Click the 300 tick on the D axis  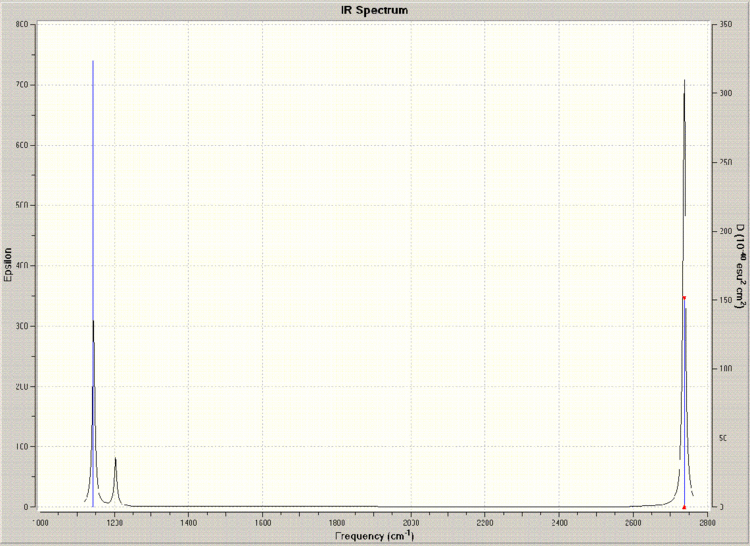(726, 93)
